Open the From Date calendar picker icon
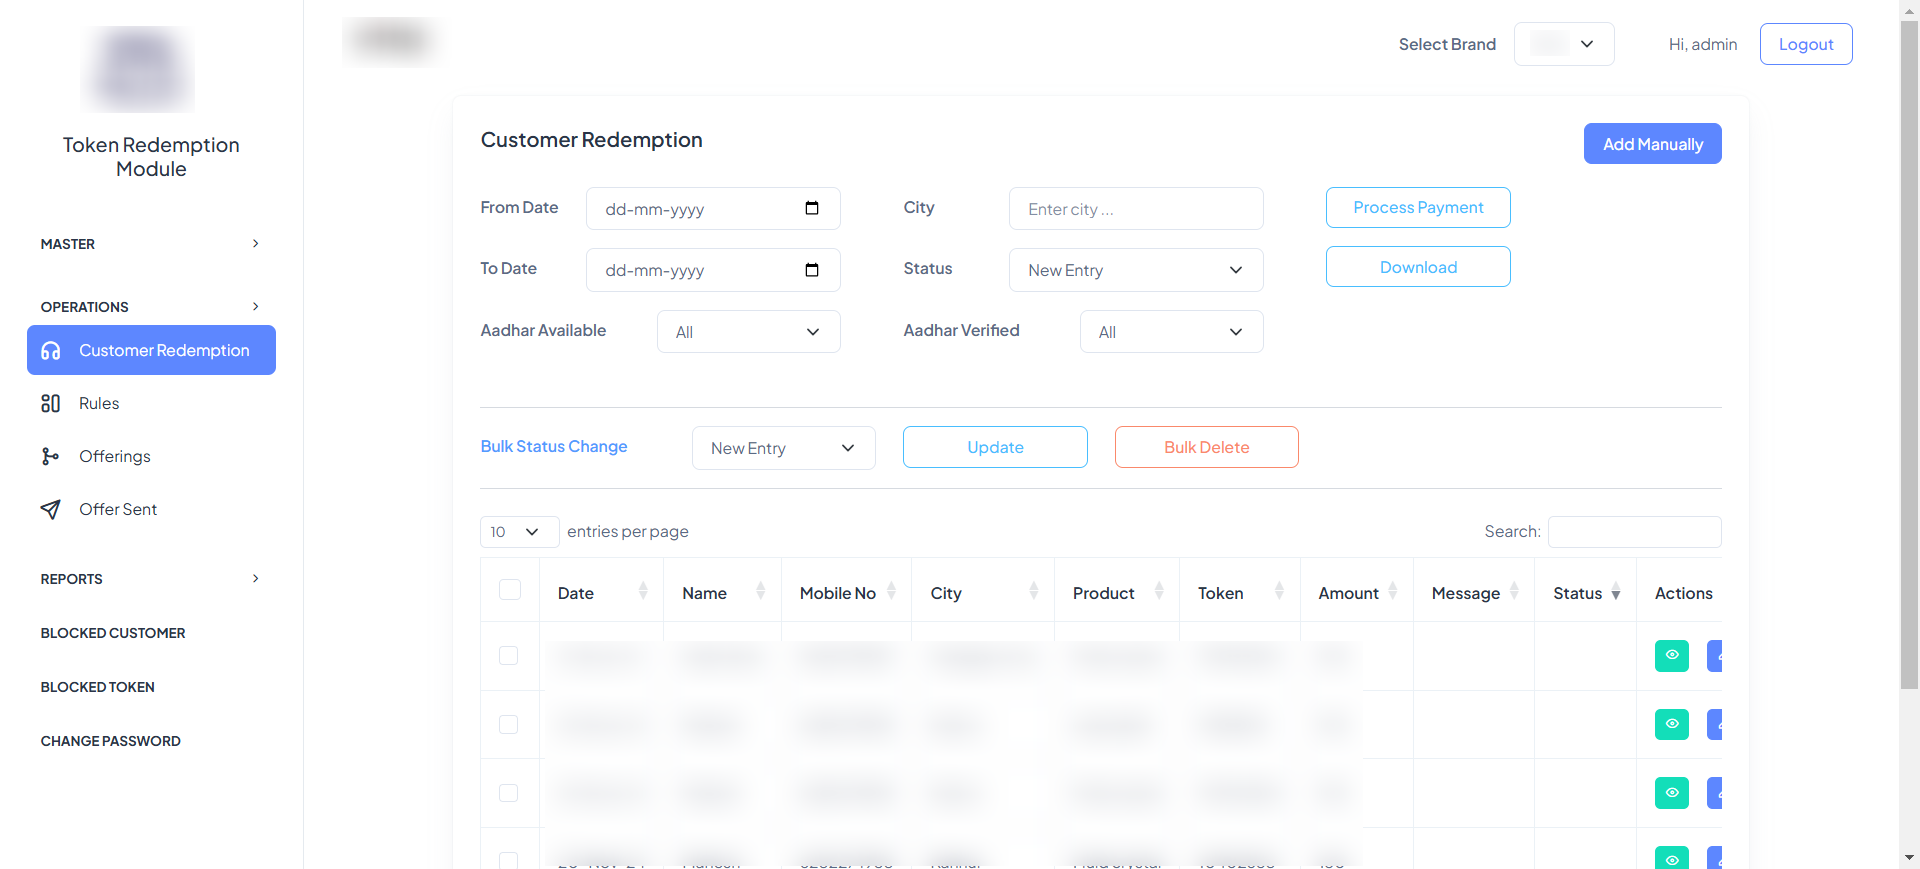This screenshot has width=1920, height=869. tap(812, 208)
